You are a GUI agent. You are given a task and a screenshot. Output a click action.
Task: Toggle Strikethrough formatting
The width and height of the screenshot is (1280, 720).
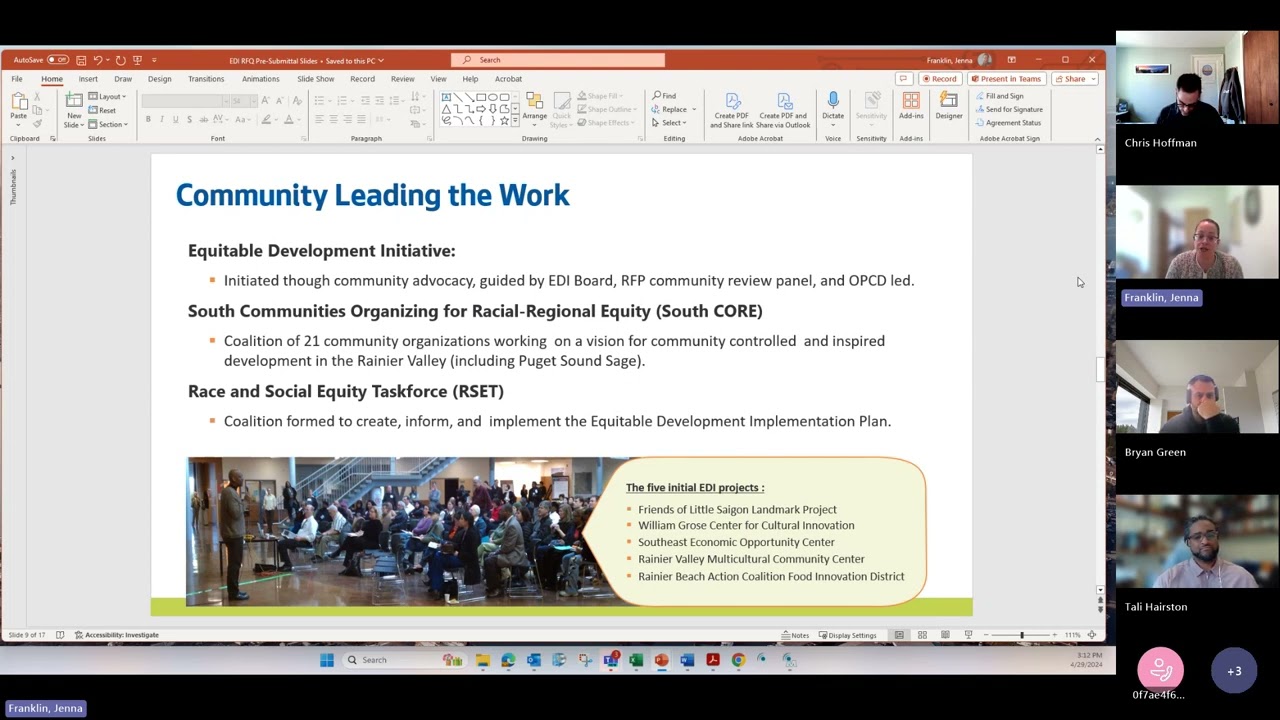tap(202, 119)
